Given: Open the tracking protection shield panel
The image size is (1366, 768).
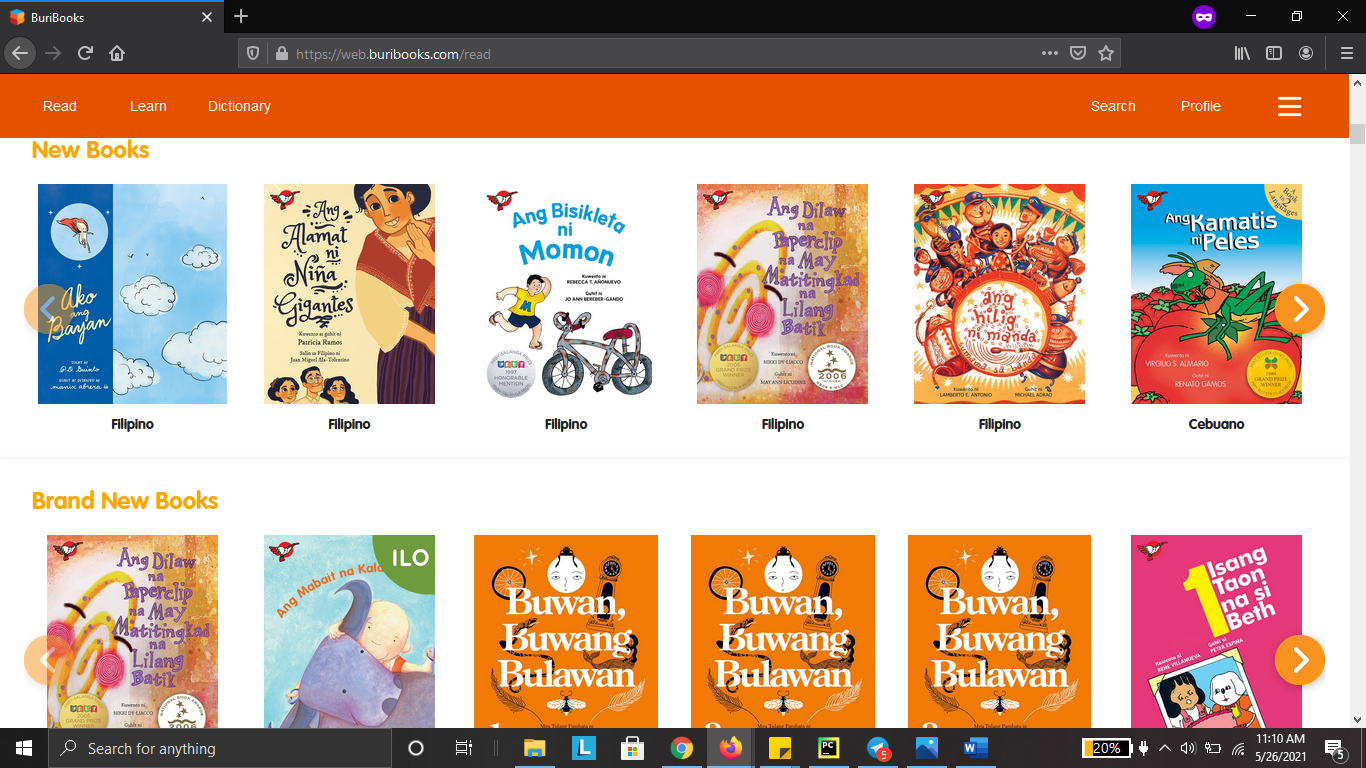Looking at the screenshot, I should coord(253,54).
